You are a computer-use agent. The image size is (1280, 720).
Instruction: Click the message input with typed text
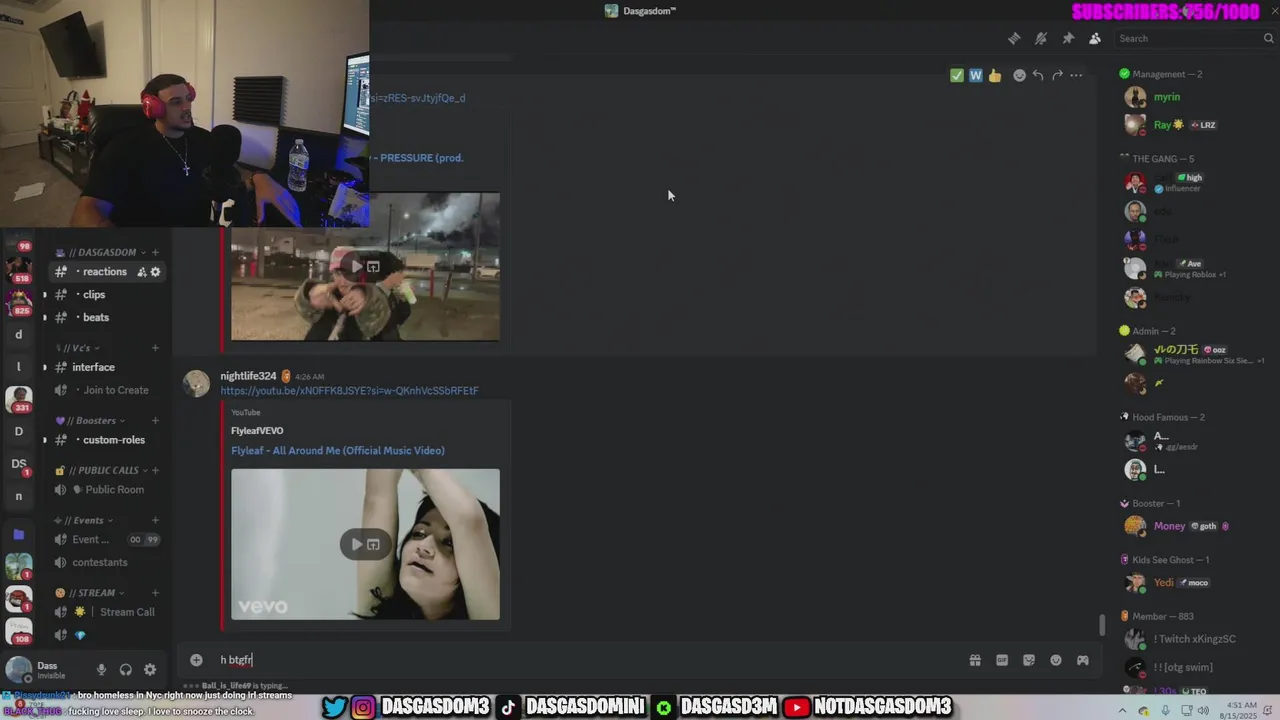tap(590, 660)
